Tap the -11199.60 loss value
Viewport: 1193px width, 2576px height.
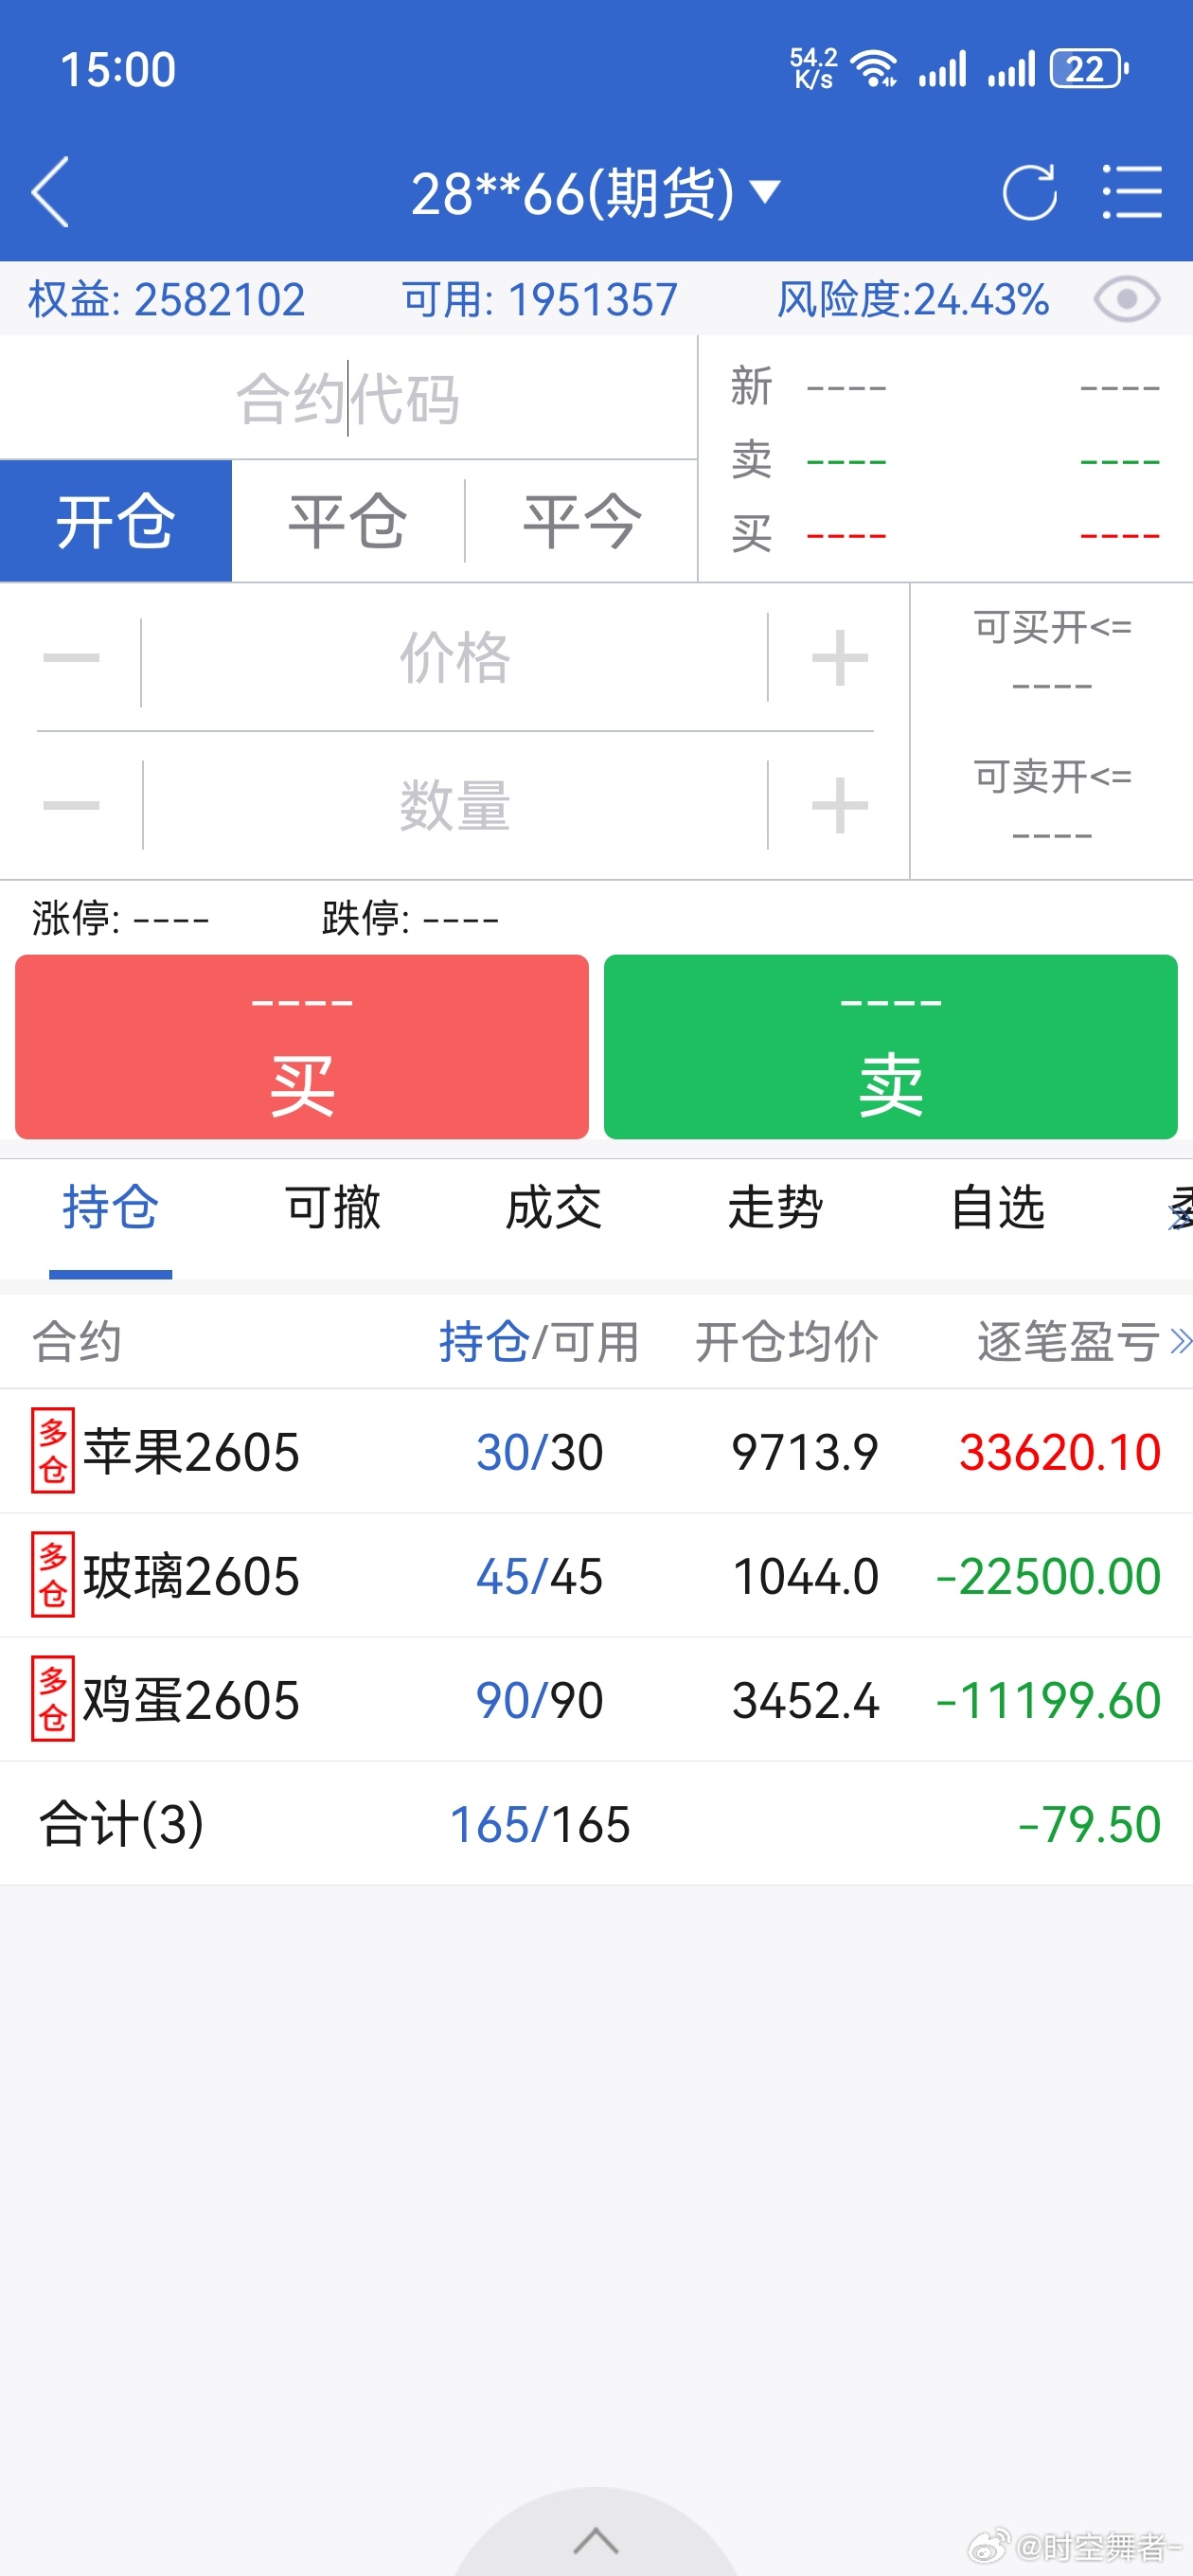tap(1048, 1700)
